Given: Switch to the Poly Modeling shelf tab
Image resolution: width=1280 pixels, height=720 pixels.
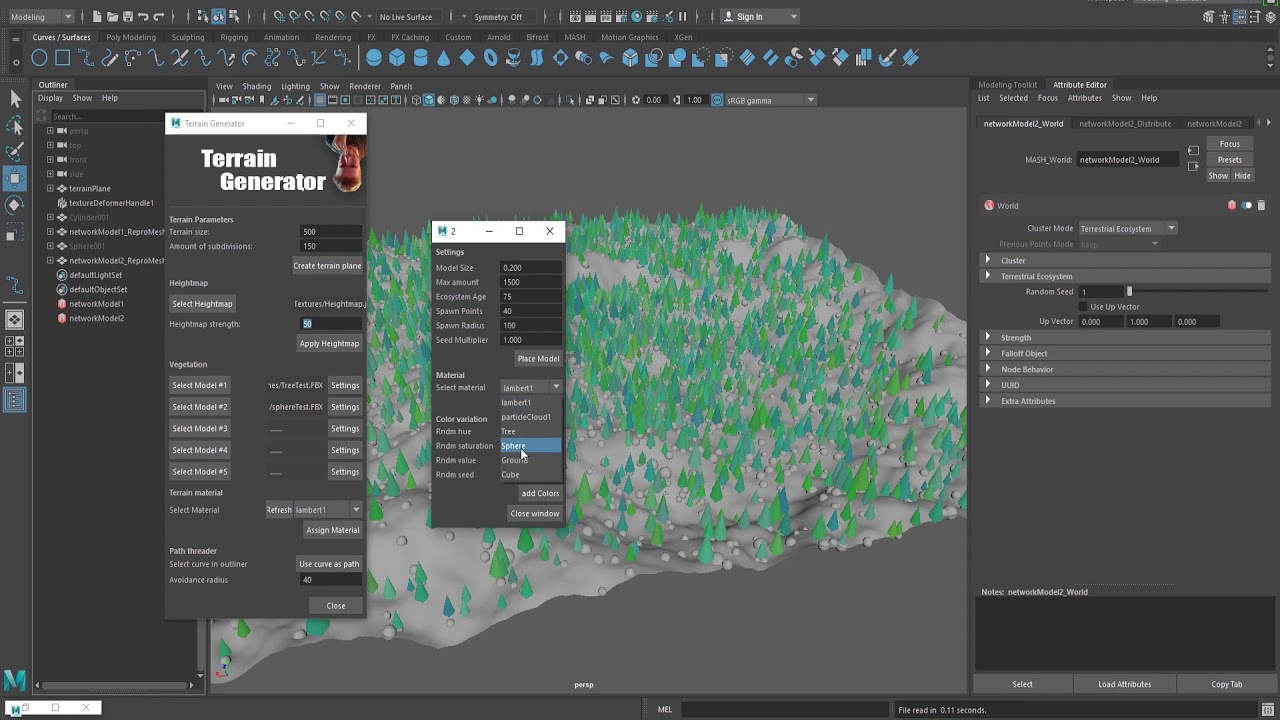Looking at the screenshot, I should coord(131,37).
